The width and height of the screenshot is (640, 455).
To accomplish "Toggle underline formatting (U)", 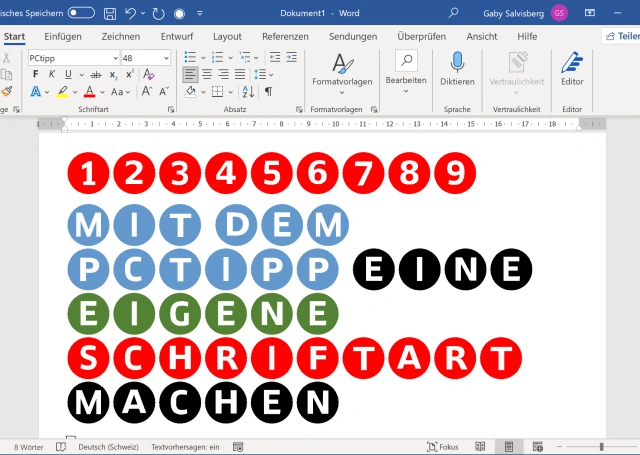I will click(x=68, y=74).
